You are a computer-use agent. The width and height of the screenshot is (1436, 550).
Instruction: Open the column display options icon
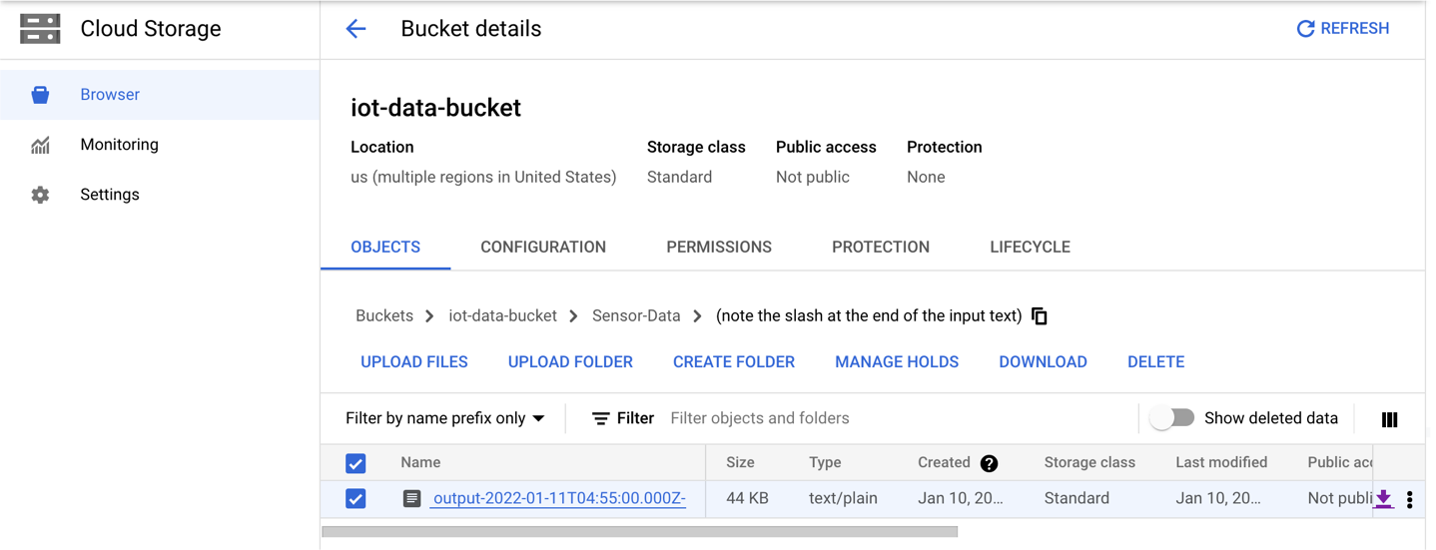pyautogui.click(x=1389, y=419)
